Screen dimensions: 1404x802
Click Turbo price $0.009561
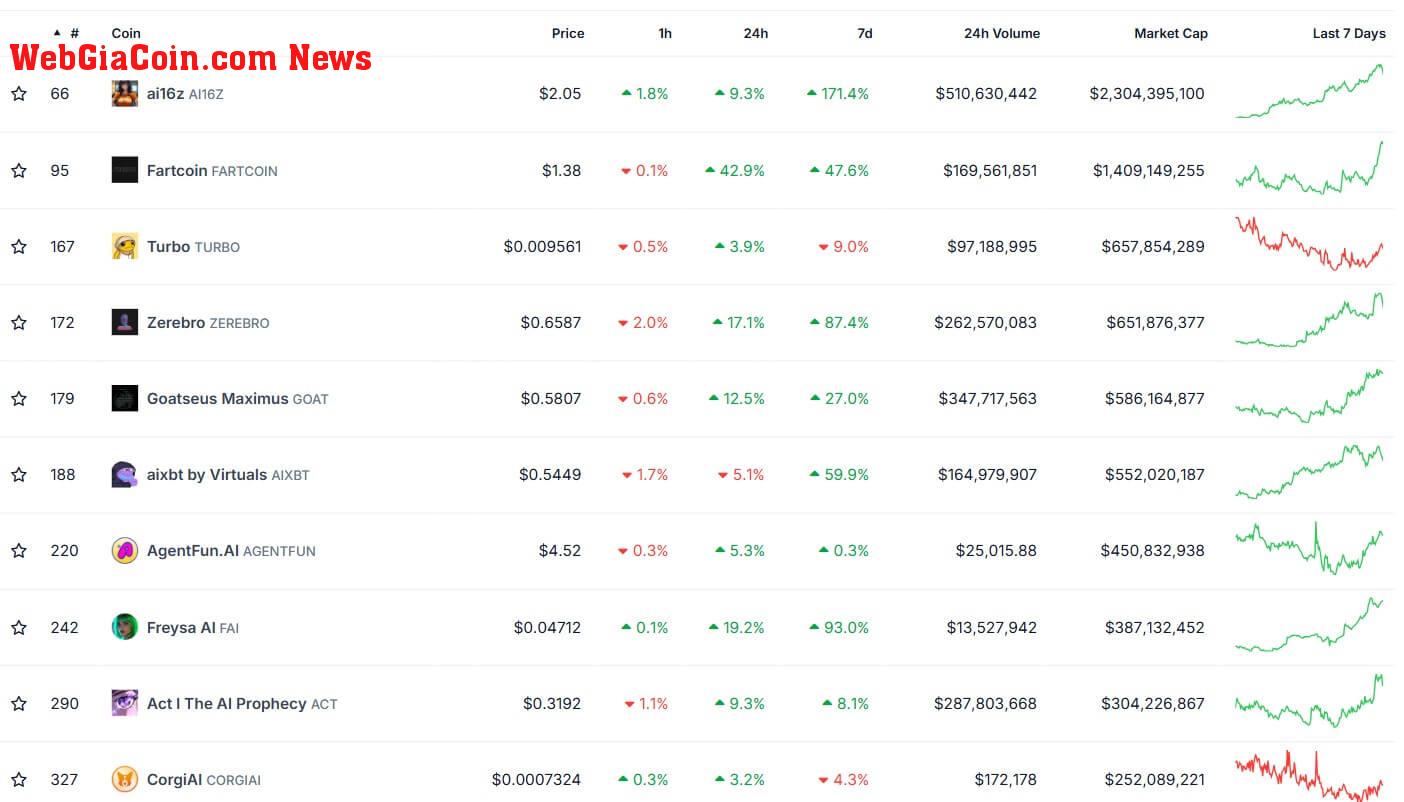tap(542, 247)
